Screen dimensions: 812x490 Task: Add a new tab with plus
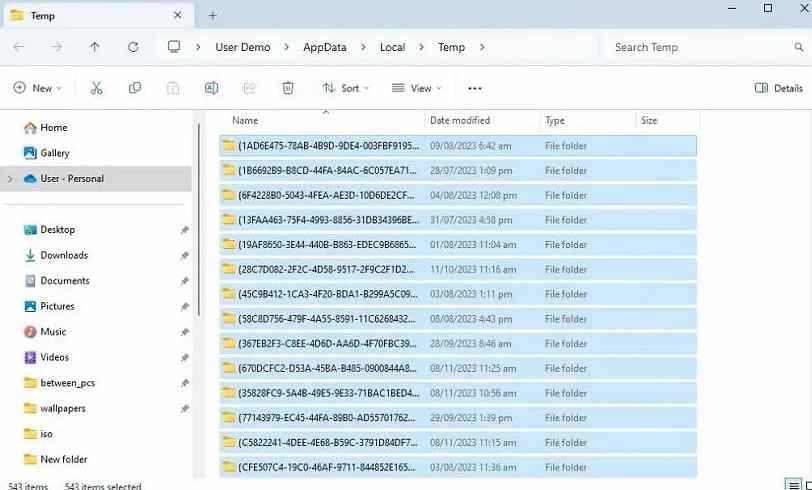pyautogui.click(x=212, y=16)
